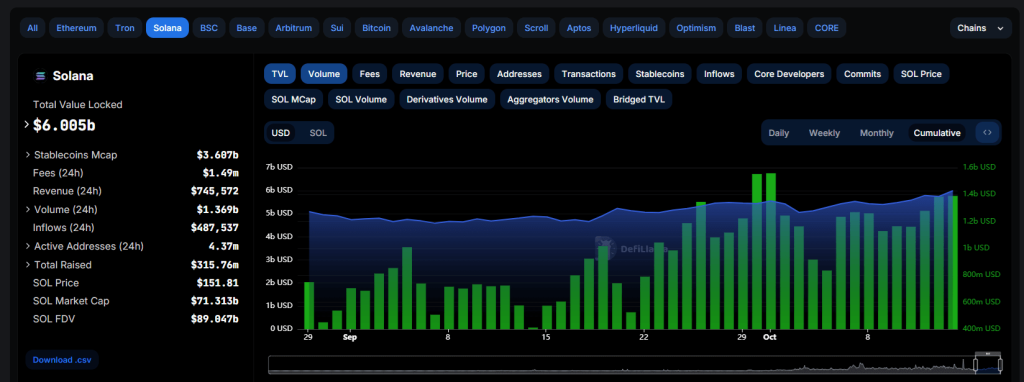
Task: Enable the Addresses chart metric
Action: [x=519, y=74]
